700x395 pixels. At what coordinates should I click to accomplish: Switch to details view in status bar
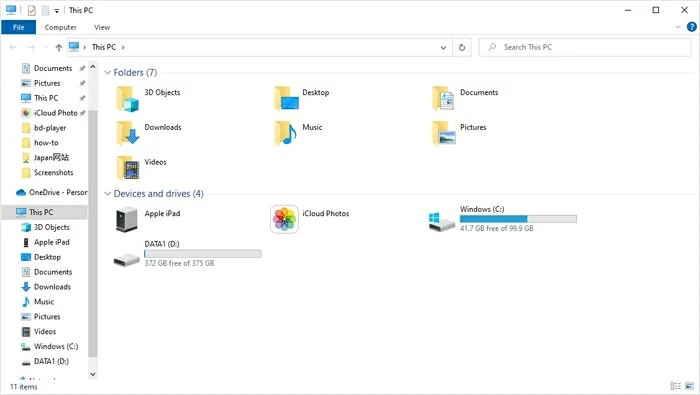pyautogui.click(x=675, y=386)
